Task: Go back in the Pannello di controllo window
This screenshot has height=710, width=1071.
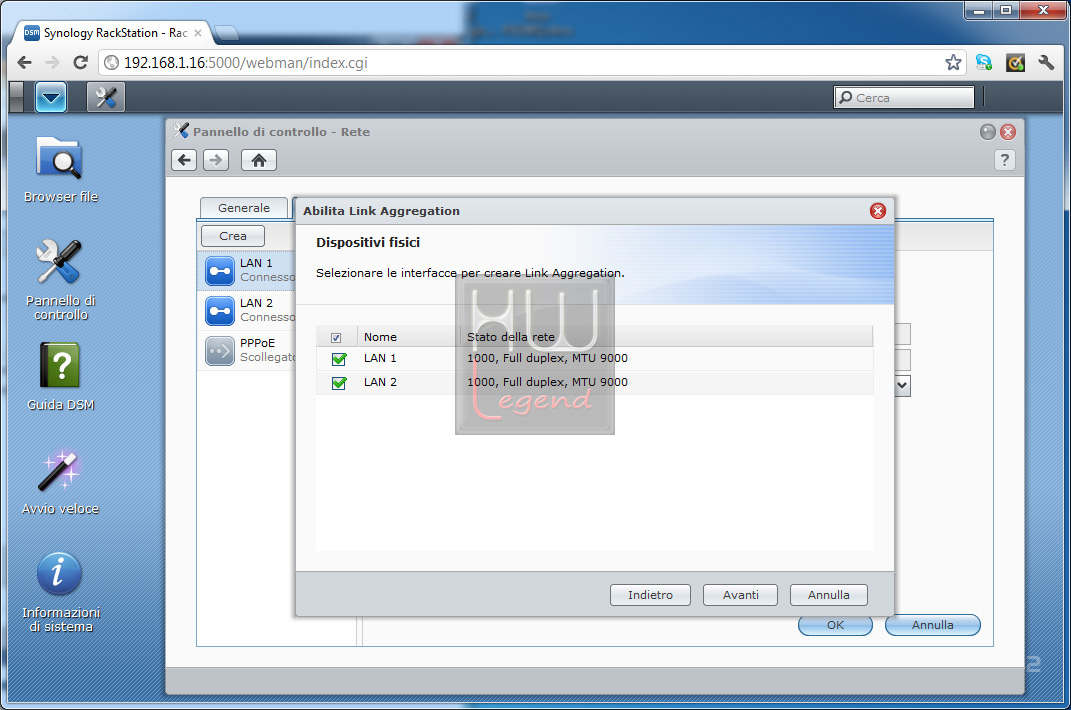Action: (x=184, y=161)
